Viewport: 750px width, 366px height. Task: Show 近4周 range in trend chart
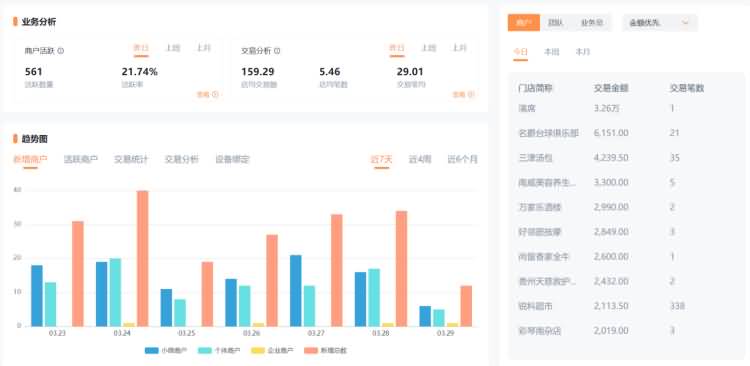pos(419,159)
